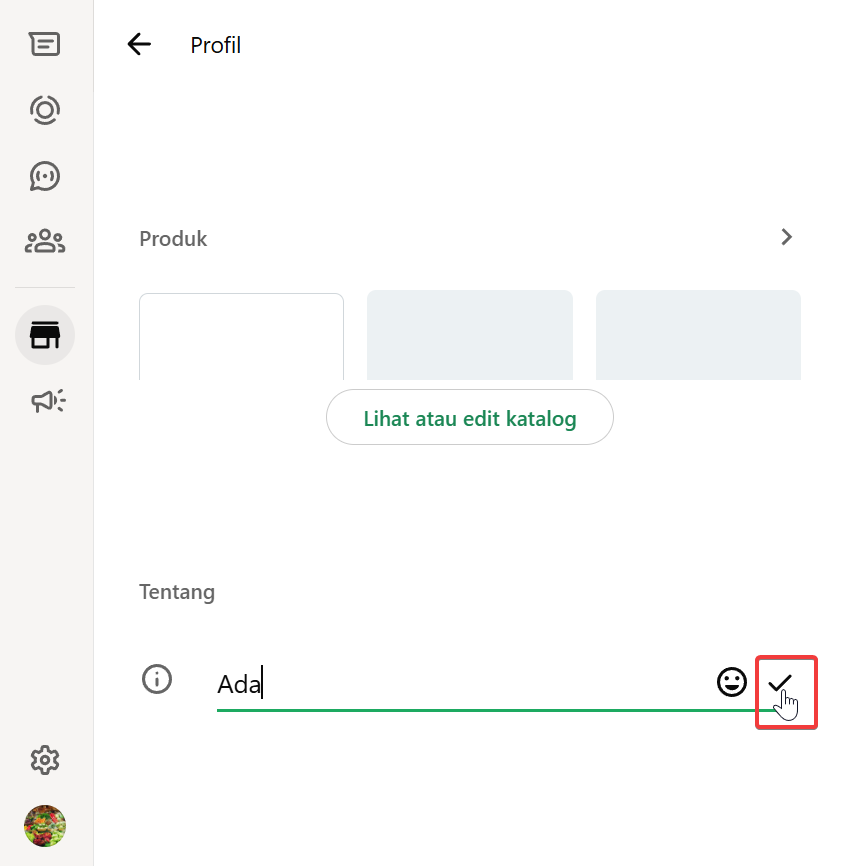This screenshot has height=866, width=846.
Task: Confirm About text with checkmark
Action: coord(780,683)
